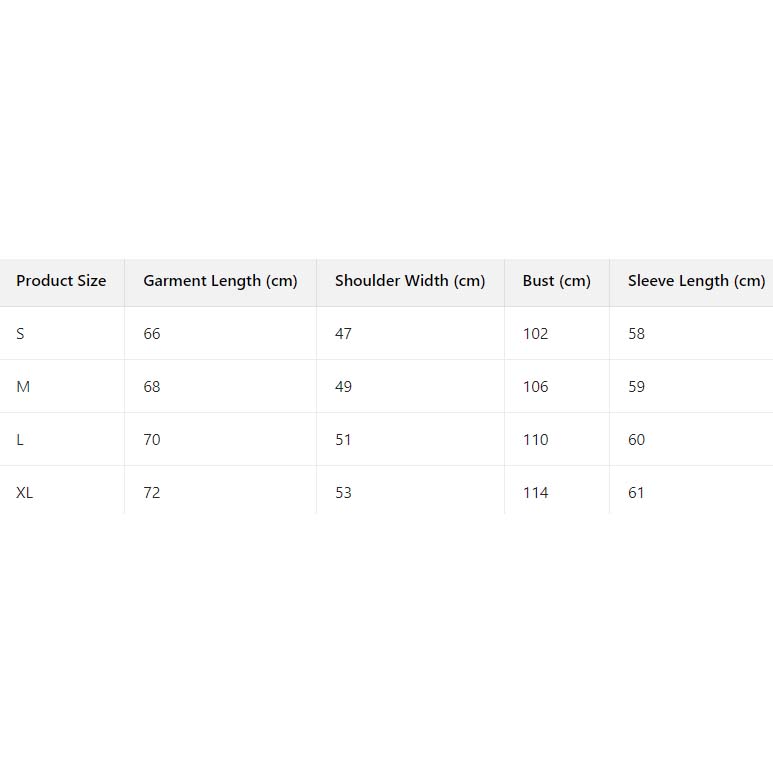Click the Garment Length (cm) header
The width and height of the screenshot is (773, 773).
pyautogui.click(x=220, y=281)
